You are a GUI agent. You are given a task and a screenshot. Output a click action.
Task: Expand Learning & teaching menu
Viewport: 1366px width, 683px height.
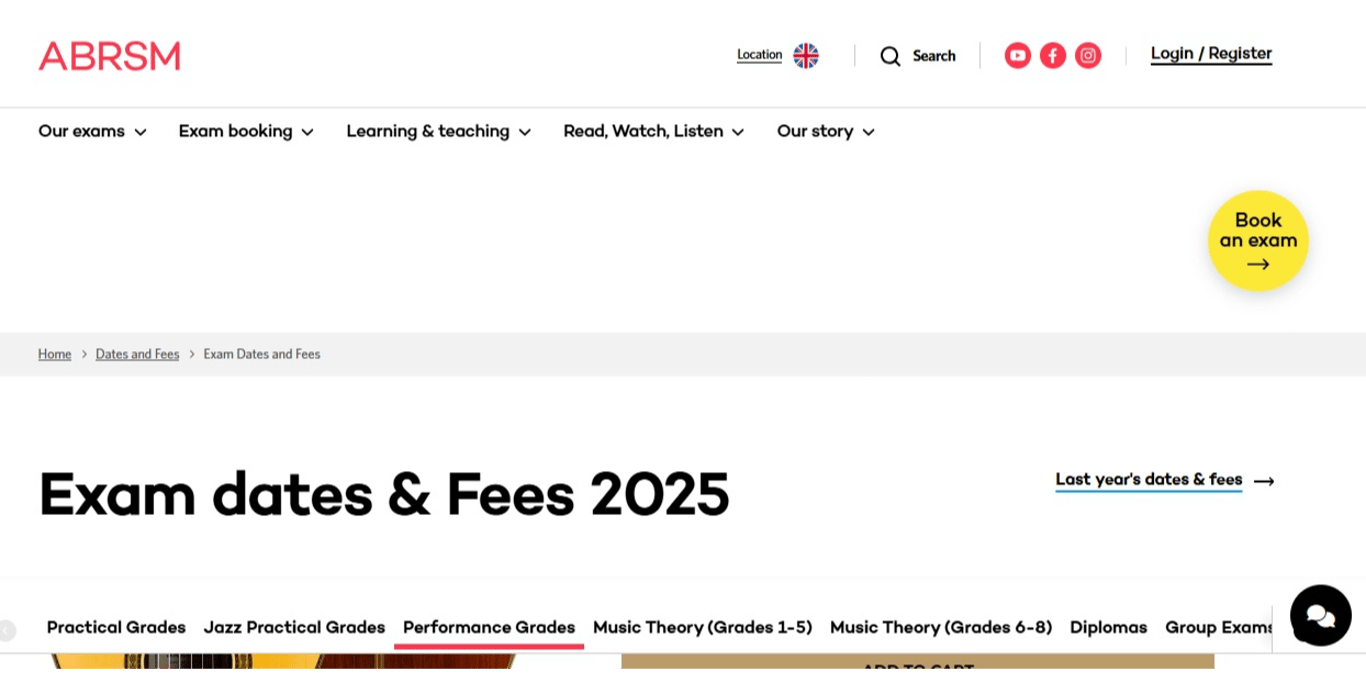pos(438,131)
